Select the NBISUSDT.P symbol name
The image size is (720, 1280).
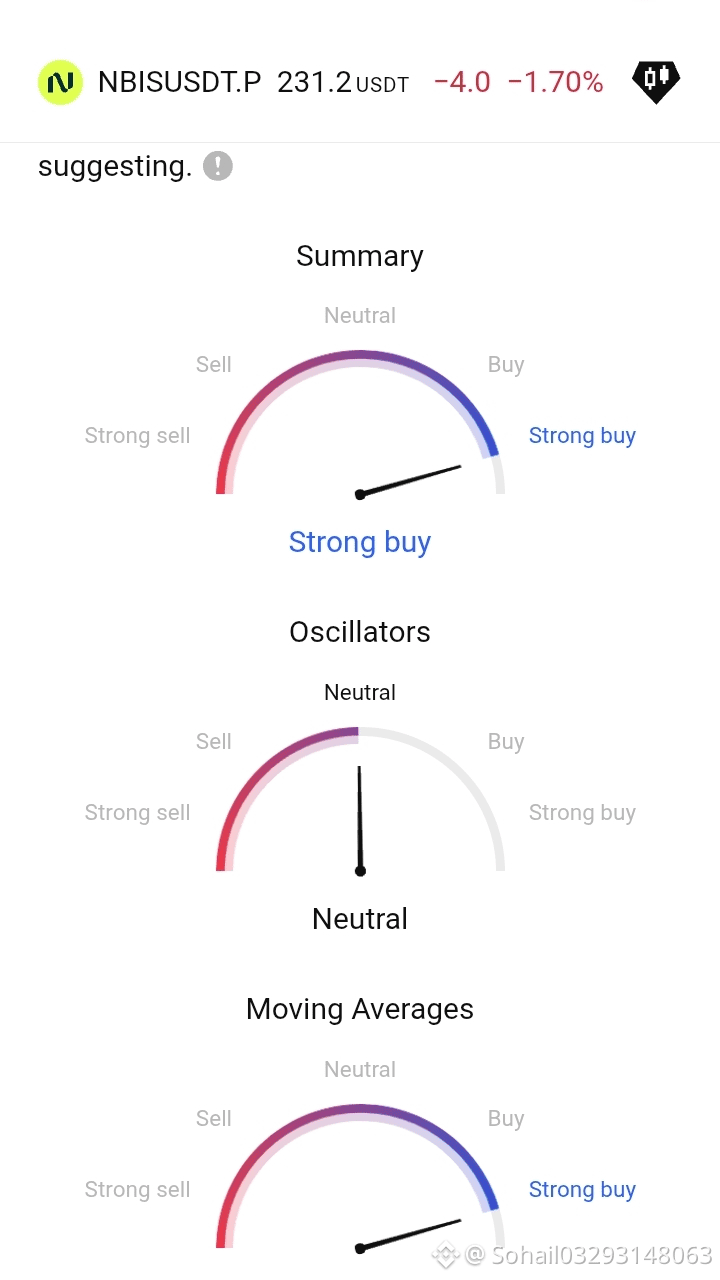(180, 82)
